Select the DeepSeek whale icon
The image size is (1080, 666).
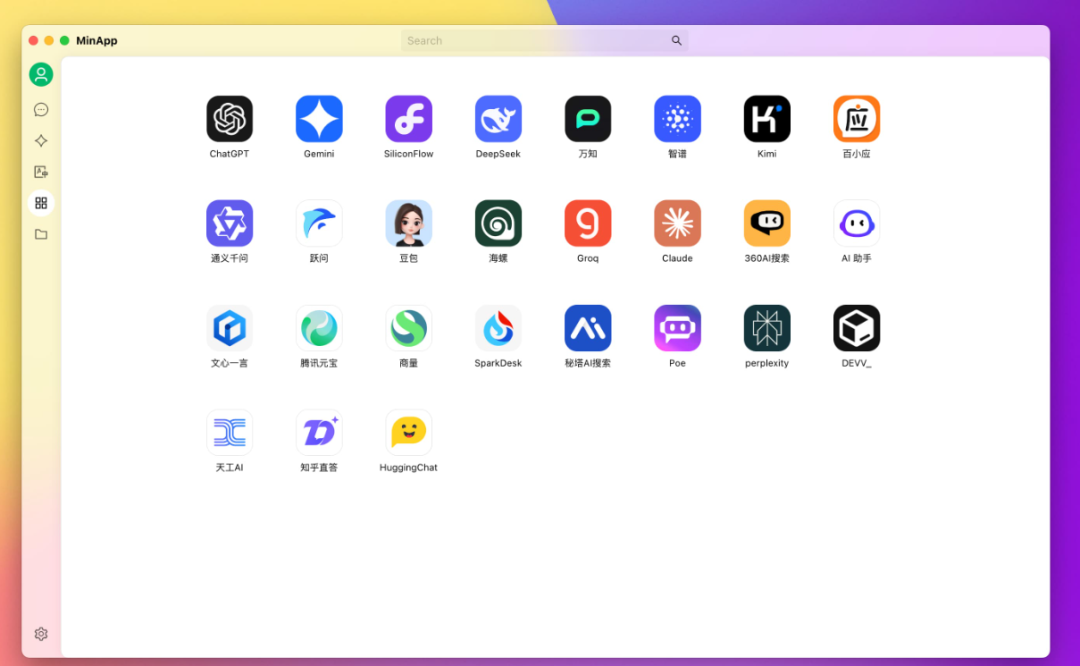coord(498,119)
